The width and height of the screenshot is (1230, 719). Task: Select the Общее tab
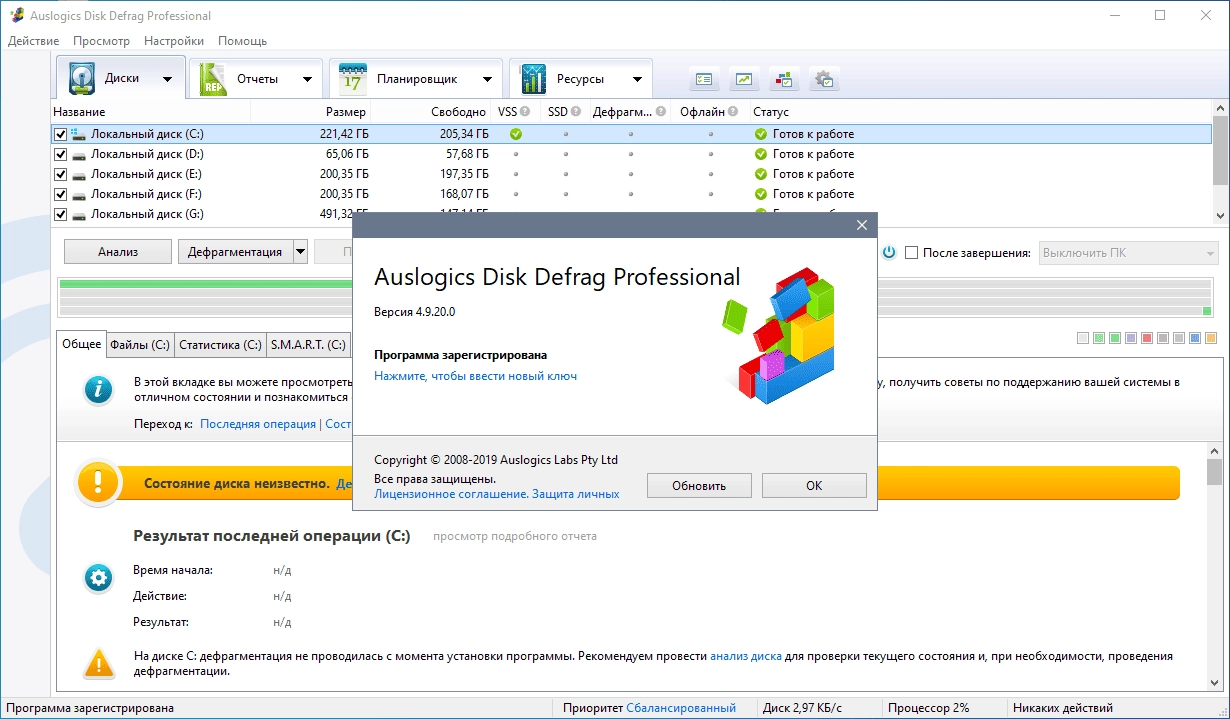tap(82, 344)
